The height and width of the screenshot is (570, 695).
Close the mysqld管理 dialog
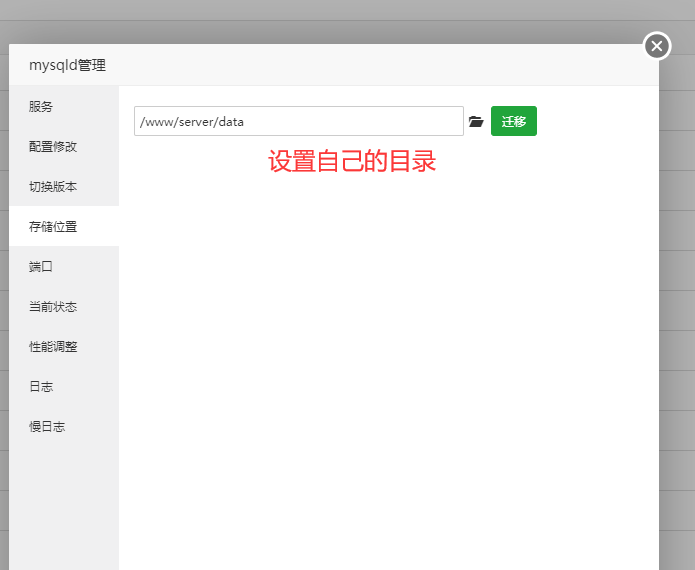tap(657, 46)
